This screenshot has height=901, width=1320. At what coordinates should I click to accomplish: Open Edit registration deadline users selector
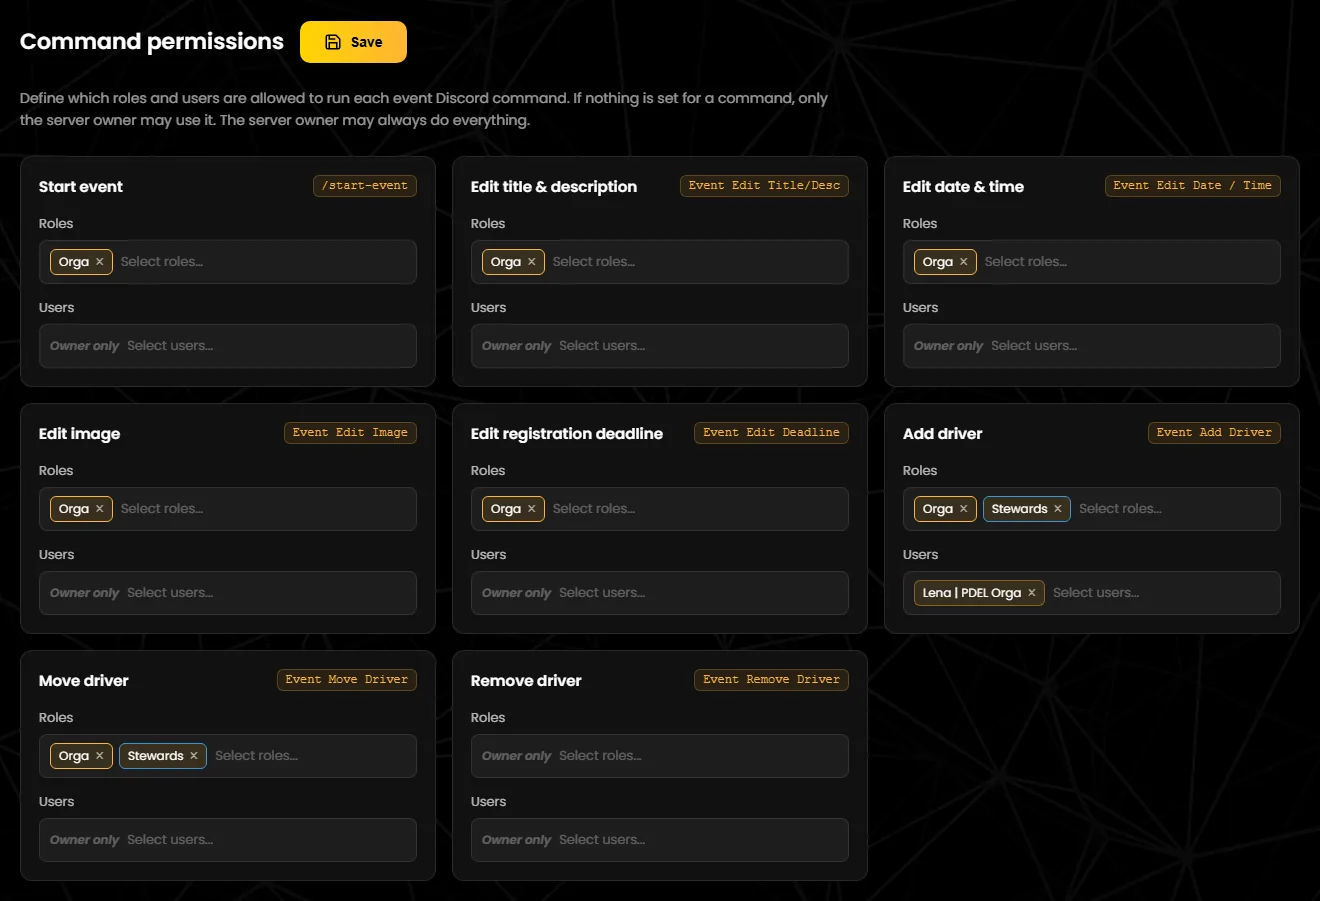(660, 593)
